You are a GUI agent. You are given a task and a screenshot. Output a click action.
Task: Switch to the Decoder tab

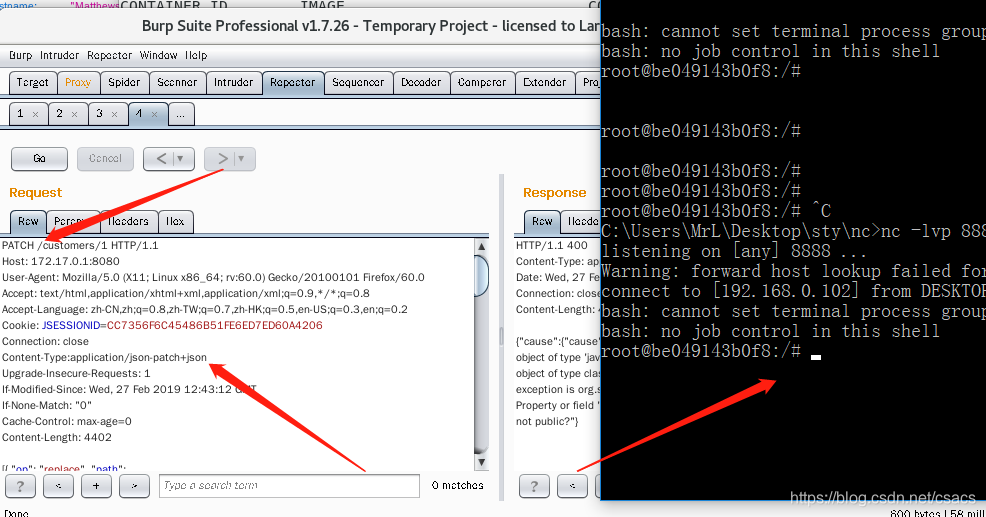click(x=421, y=82)
